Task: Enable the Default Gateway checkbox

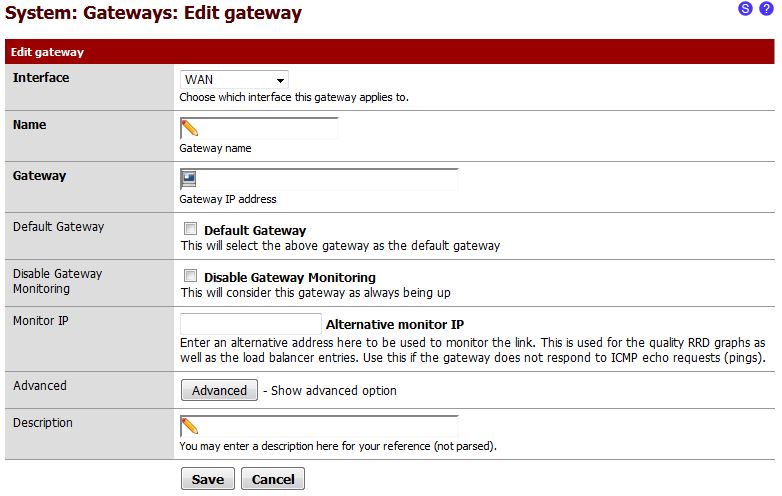Action: point(190,229)
